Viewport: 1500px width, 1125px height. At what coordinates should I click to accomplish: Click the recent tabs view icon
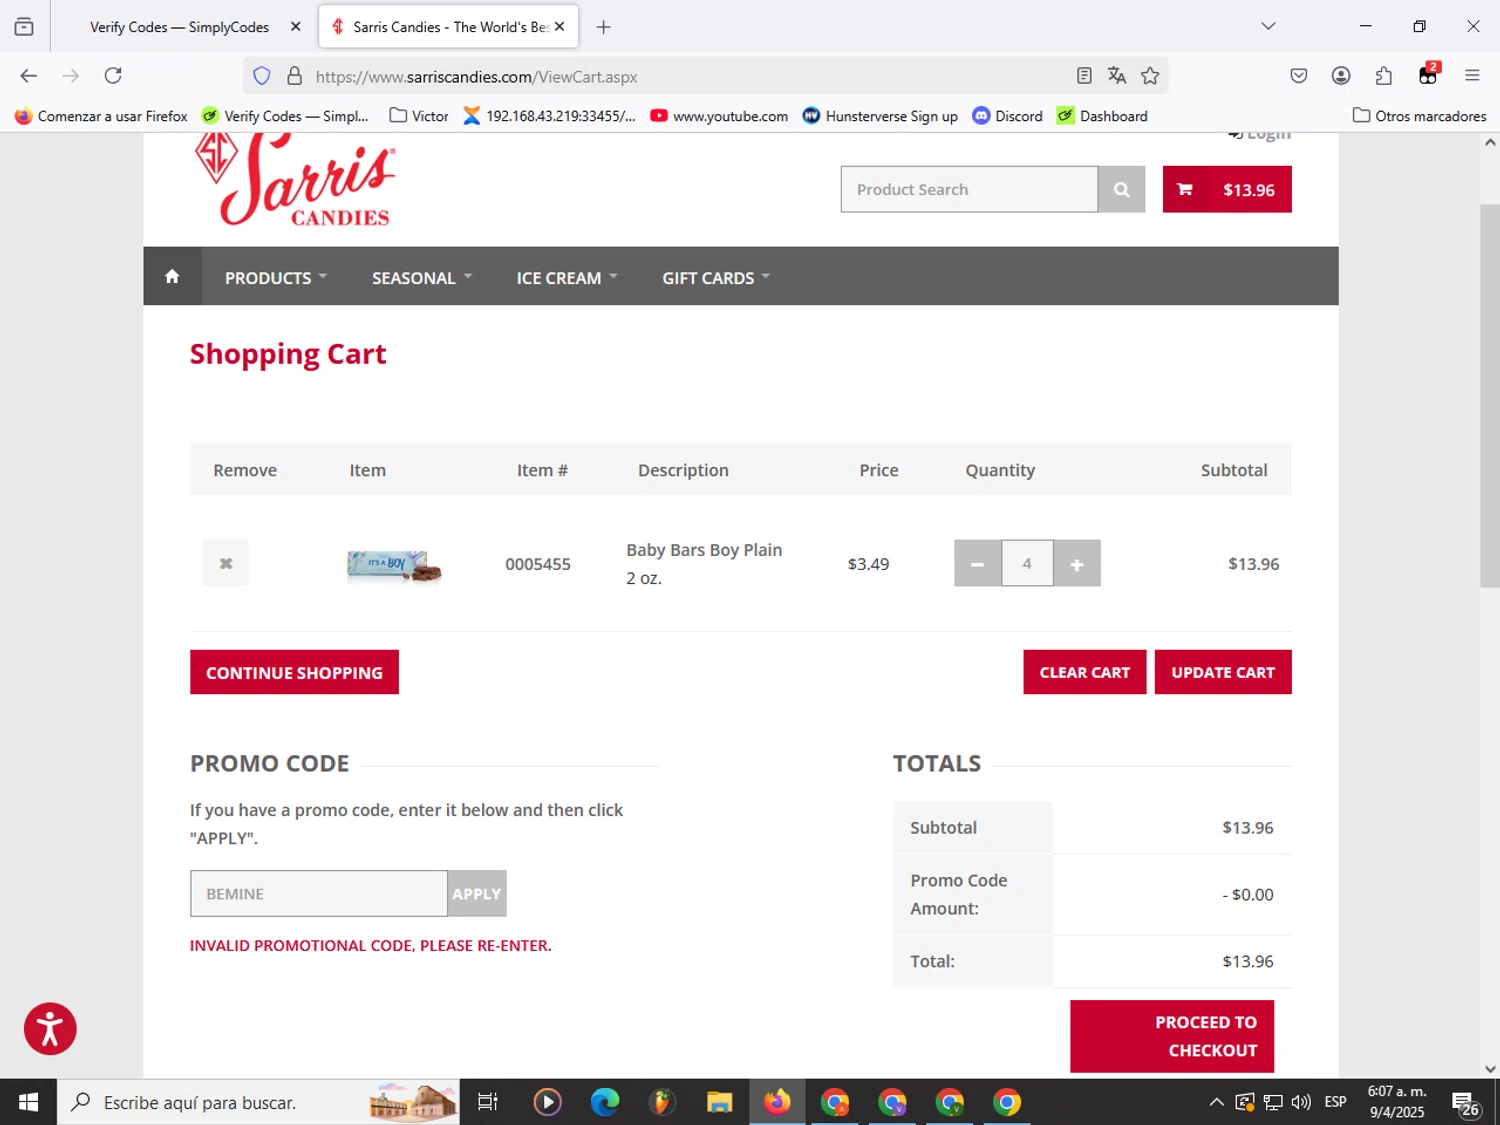(x=24, y=27)
